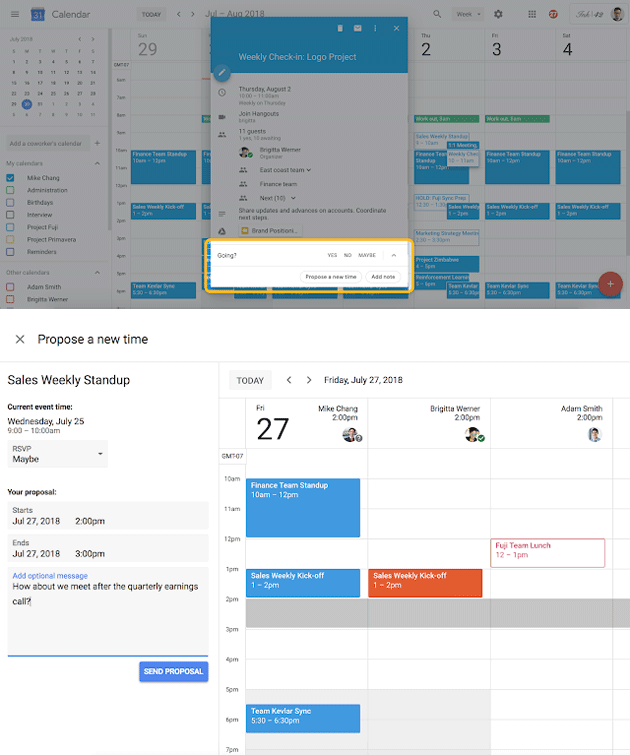Toggle the Reminders calendar checkbox
This screenshot has height=755, width=630.
pos(11,252)
